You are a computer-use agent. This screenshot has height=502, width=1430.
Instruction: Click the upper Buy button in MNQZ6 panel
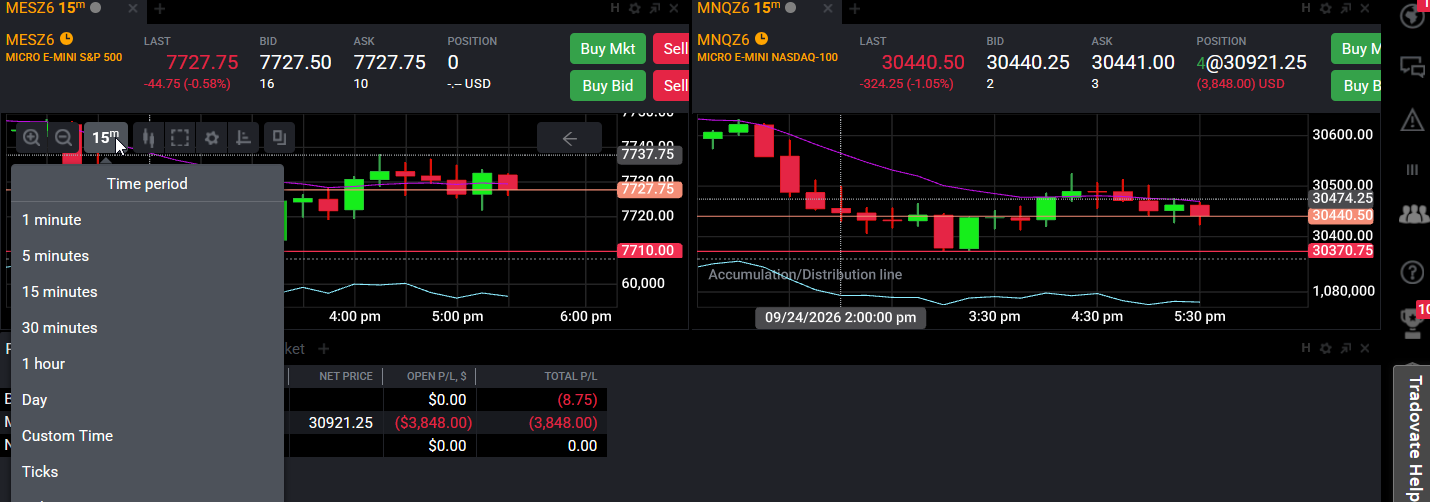click(x=1356, y=49)
